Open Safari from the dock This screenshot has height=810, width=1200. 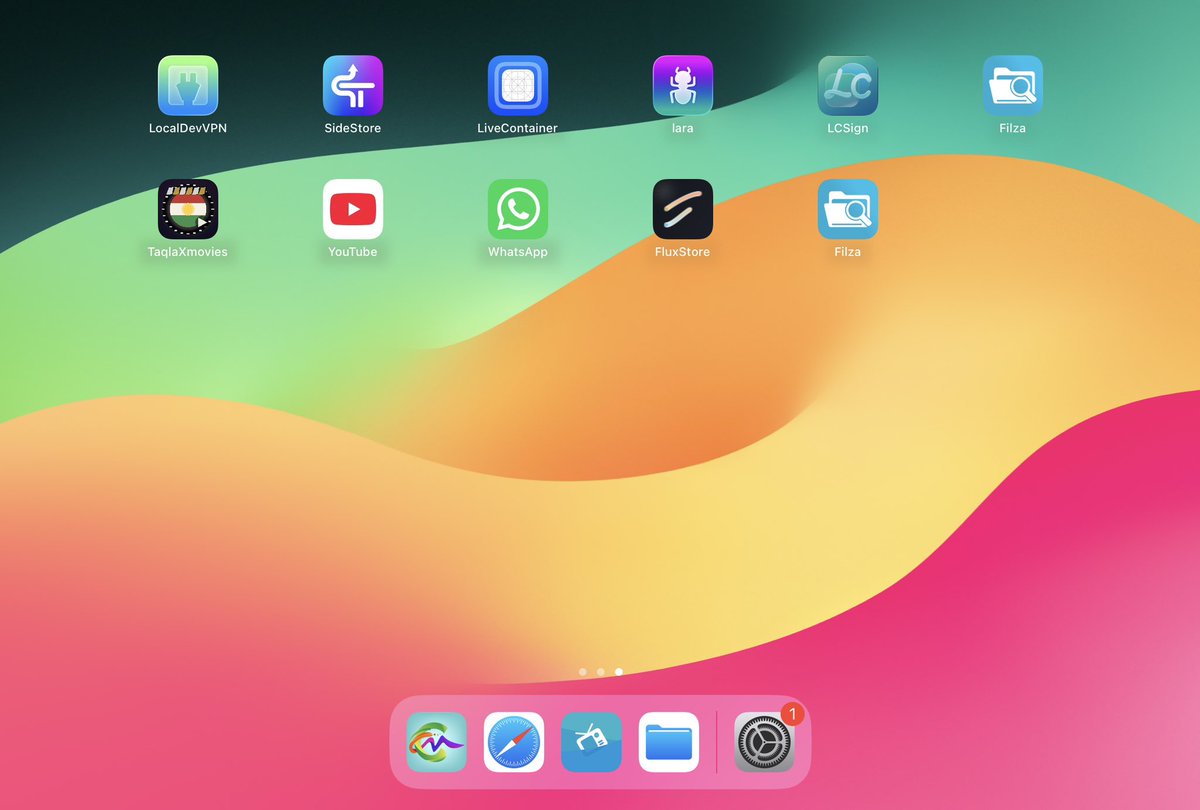tap(514, 742)
